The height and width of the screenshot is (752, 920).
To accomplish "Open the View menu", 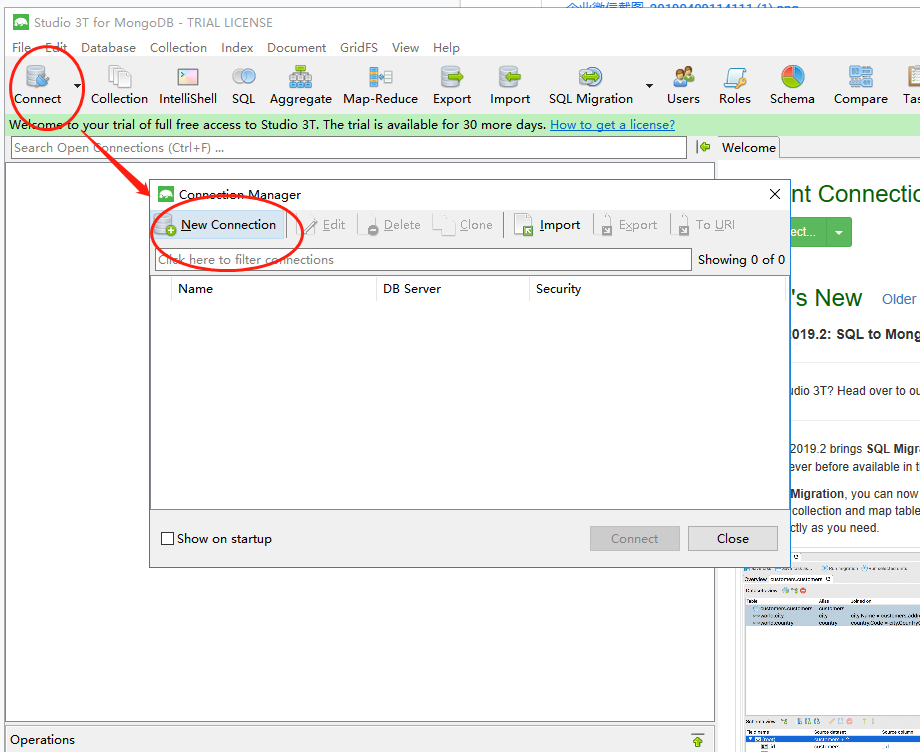I will coord(405,48).
